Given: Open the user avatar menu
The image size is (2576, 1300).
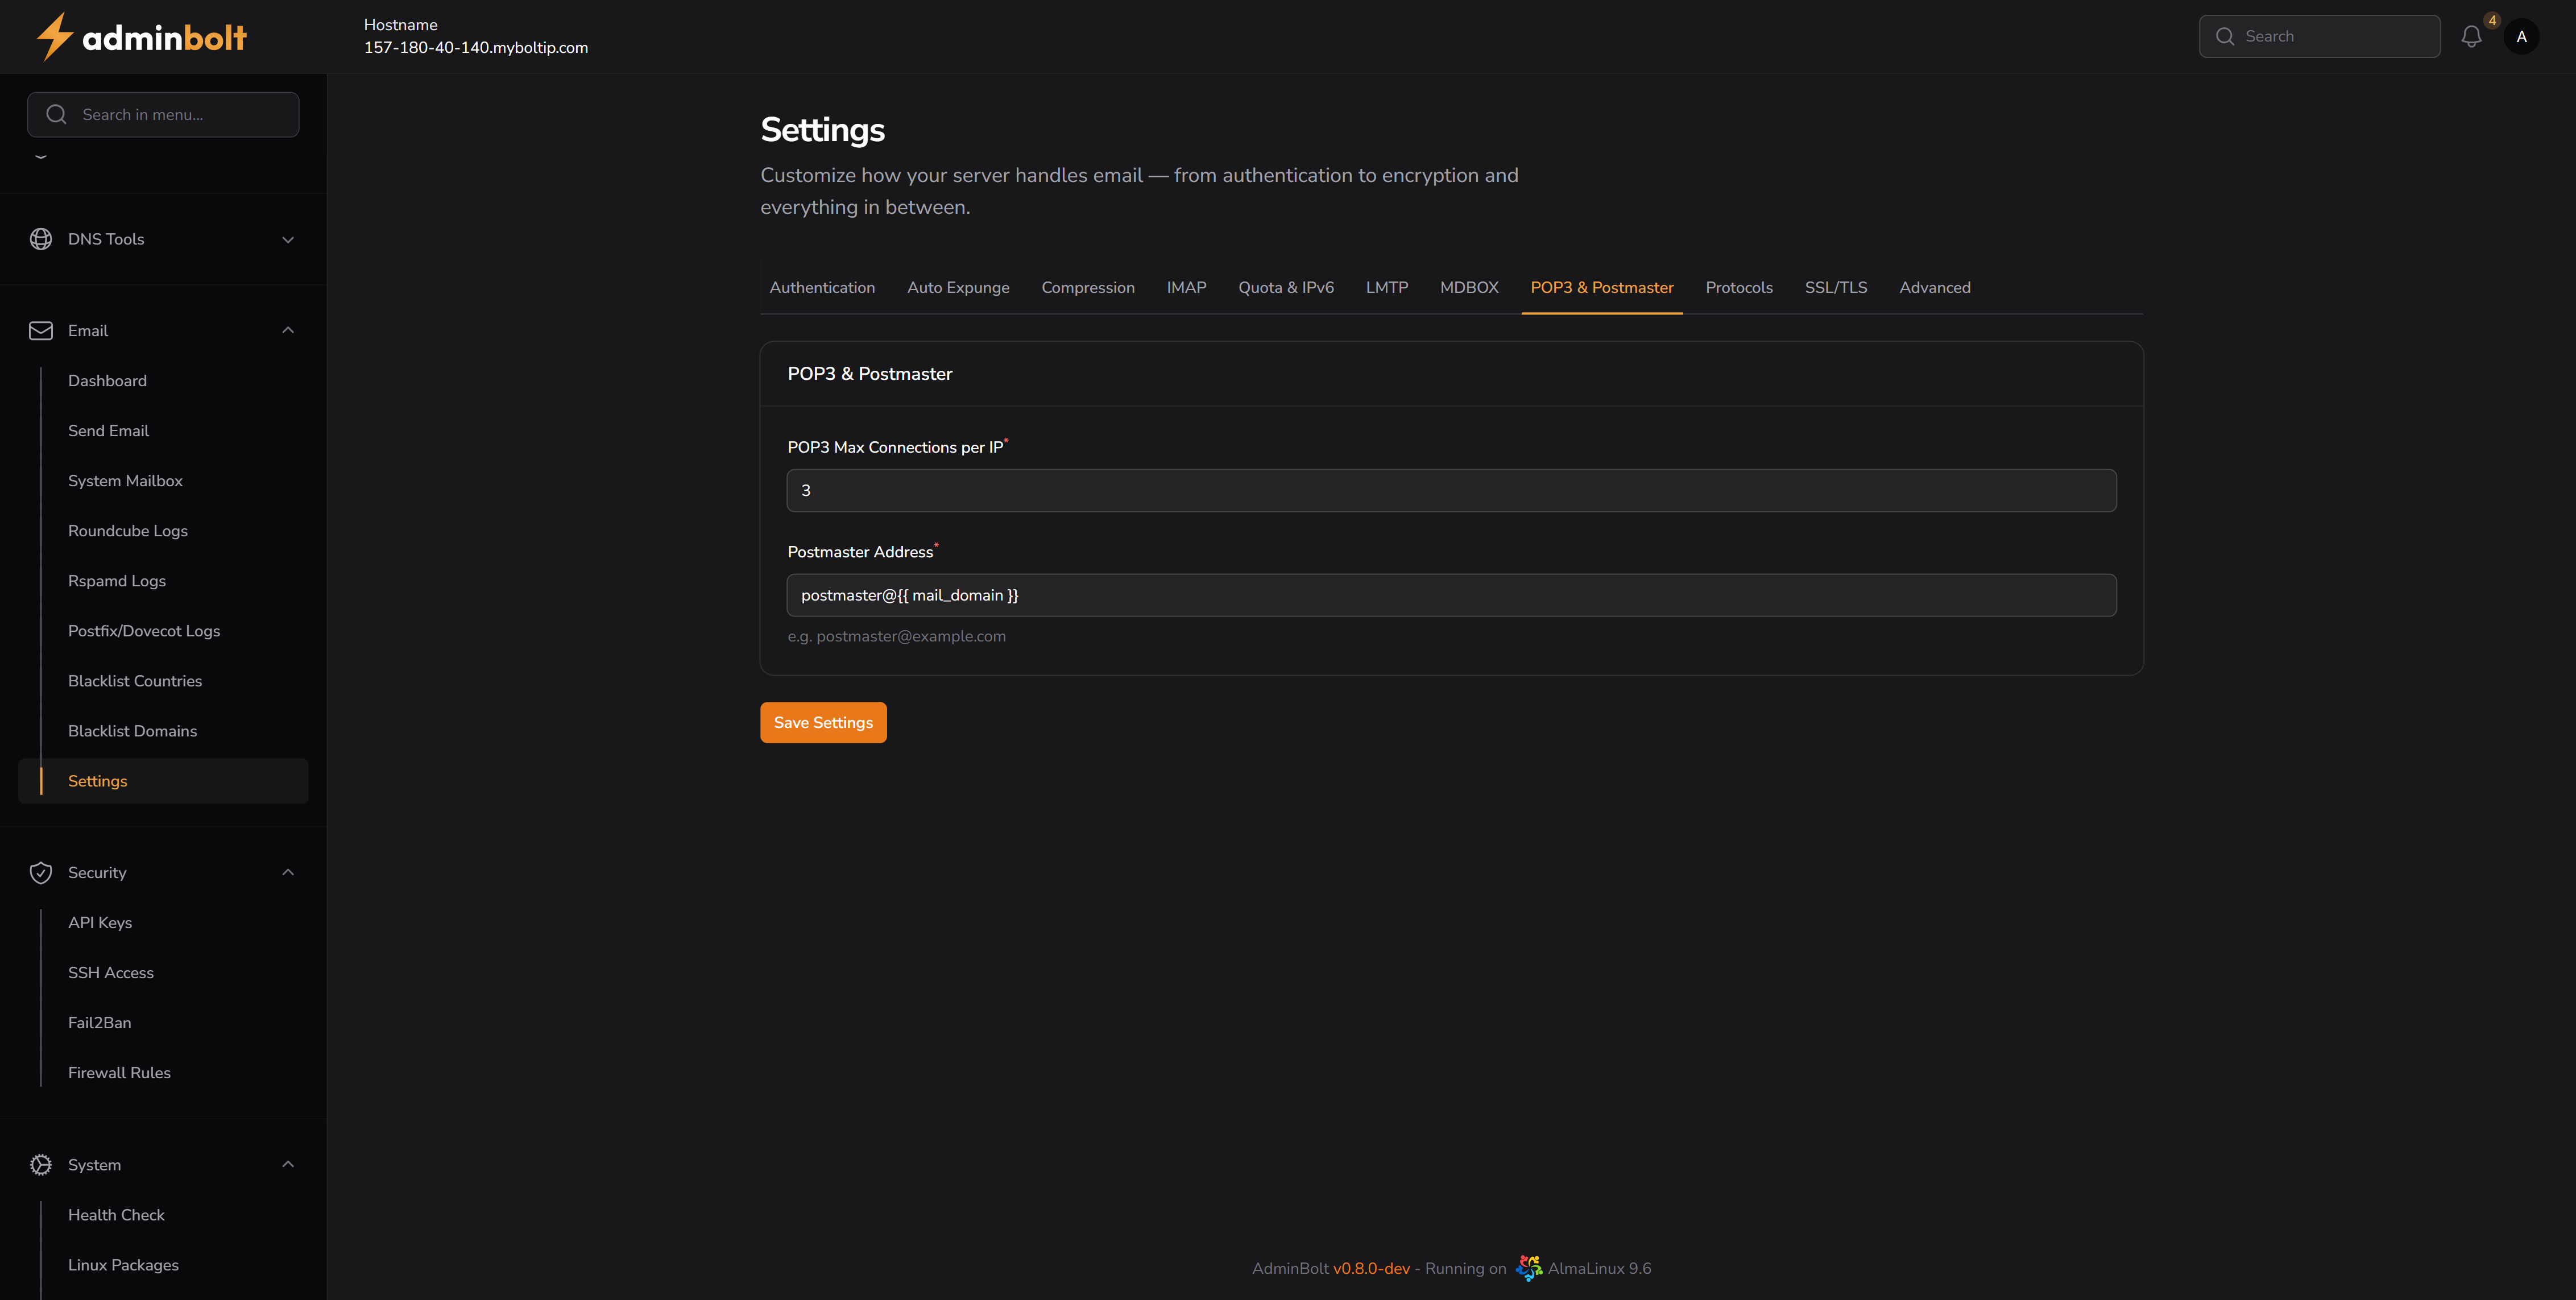Looking at the screenshot, I should pyautogui.click(x=2521, y=37).
